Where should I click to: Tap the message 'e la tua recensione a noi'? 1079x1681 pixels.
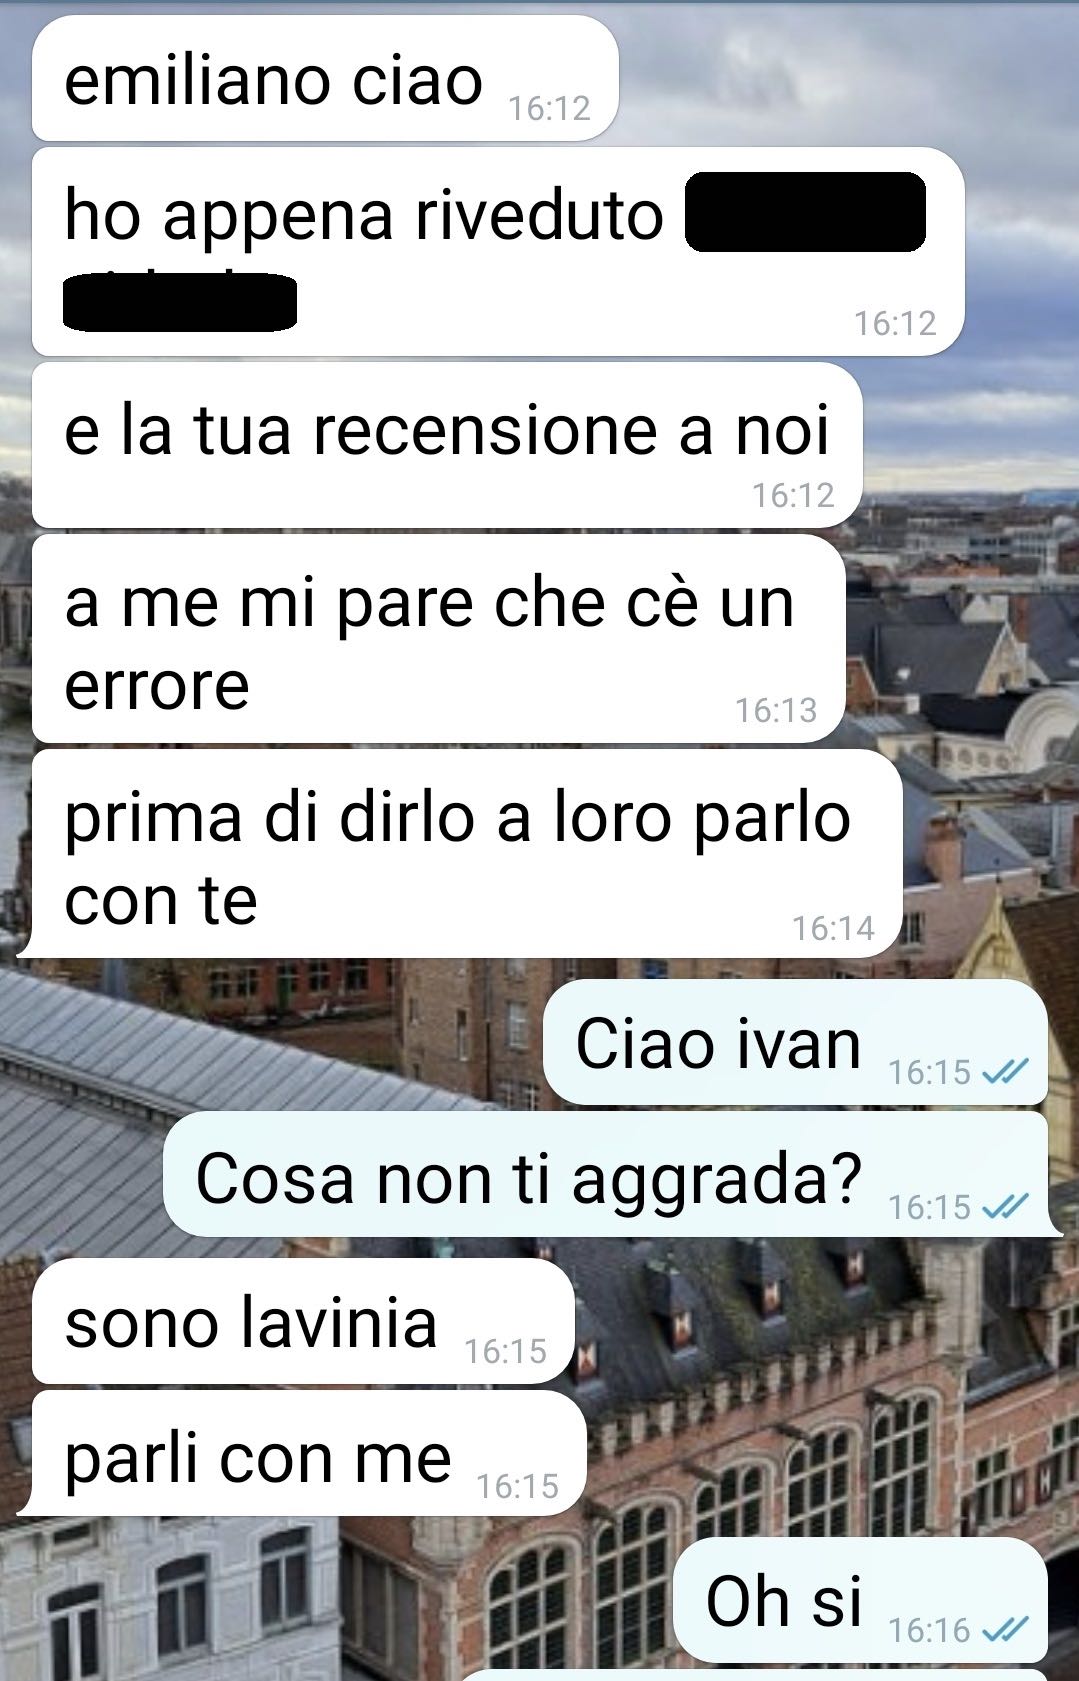click(x=447, y=445)
